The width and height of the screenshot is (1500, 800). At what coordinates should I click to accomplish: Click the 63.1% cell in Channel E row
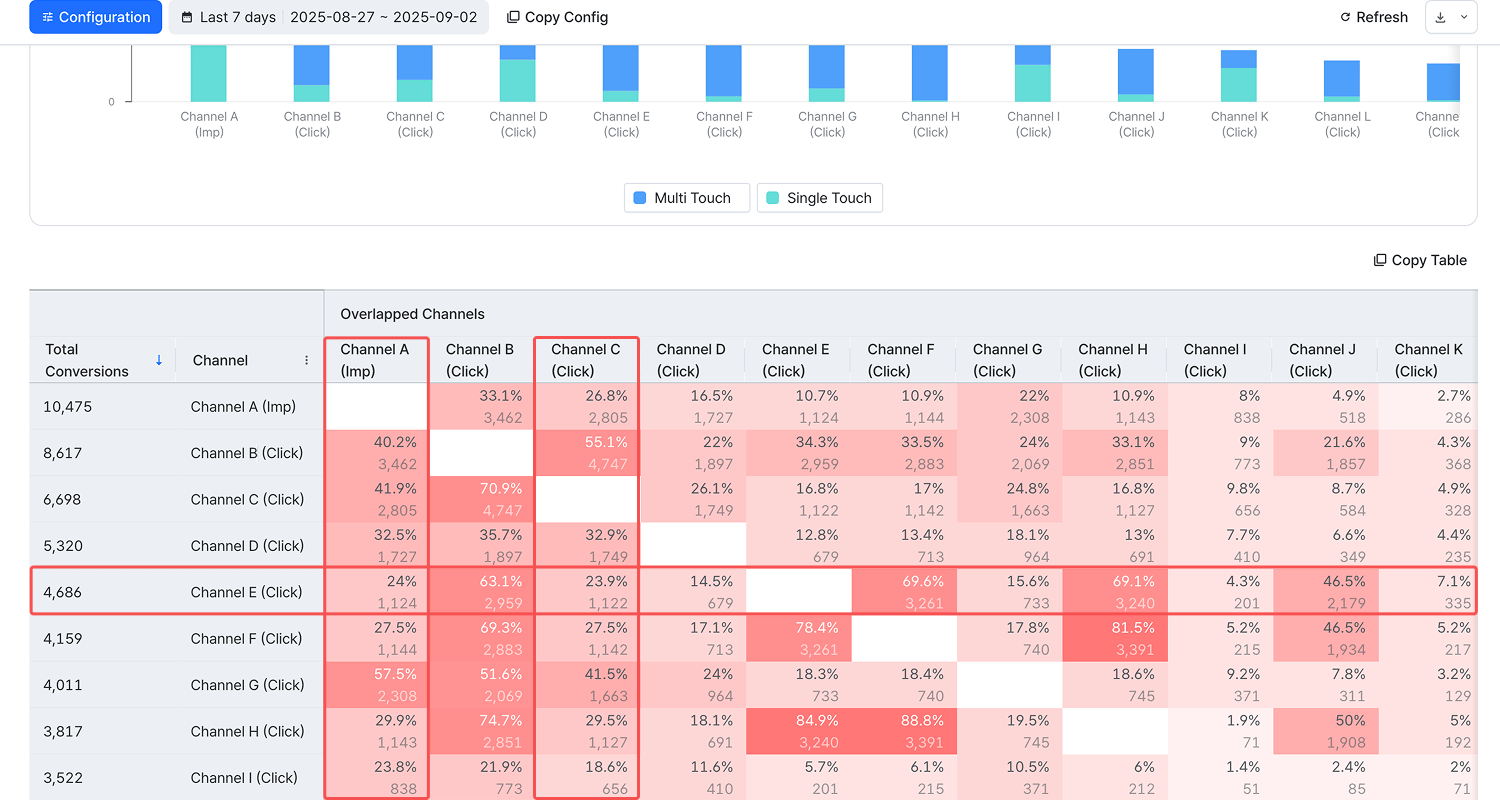pyautogui.click(x=482, y=592)
